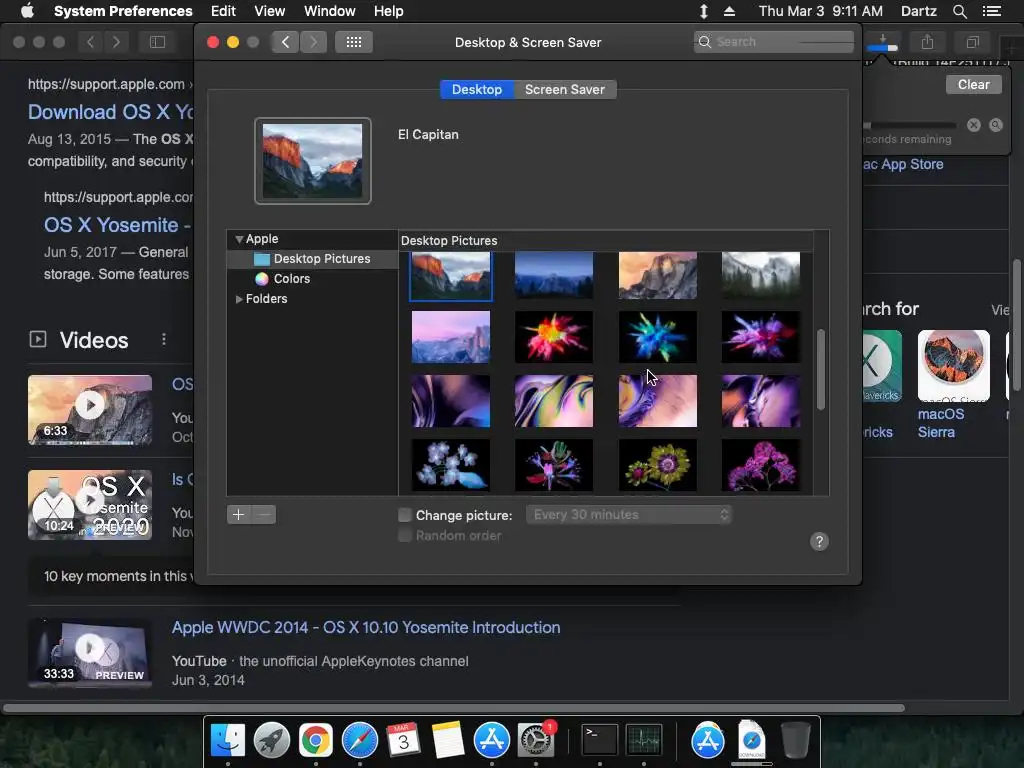Open the Apple menu

tap(27, 11)
